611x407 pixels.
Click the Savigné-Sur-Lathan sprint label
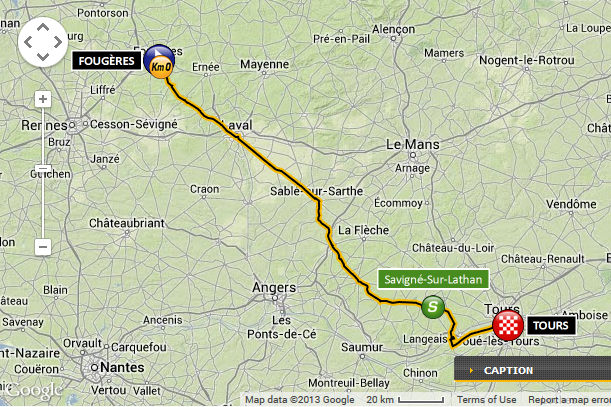433,279
